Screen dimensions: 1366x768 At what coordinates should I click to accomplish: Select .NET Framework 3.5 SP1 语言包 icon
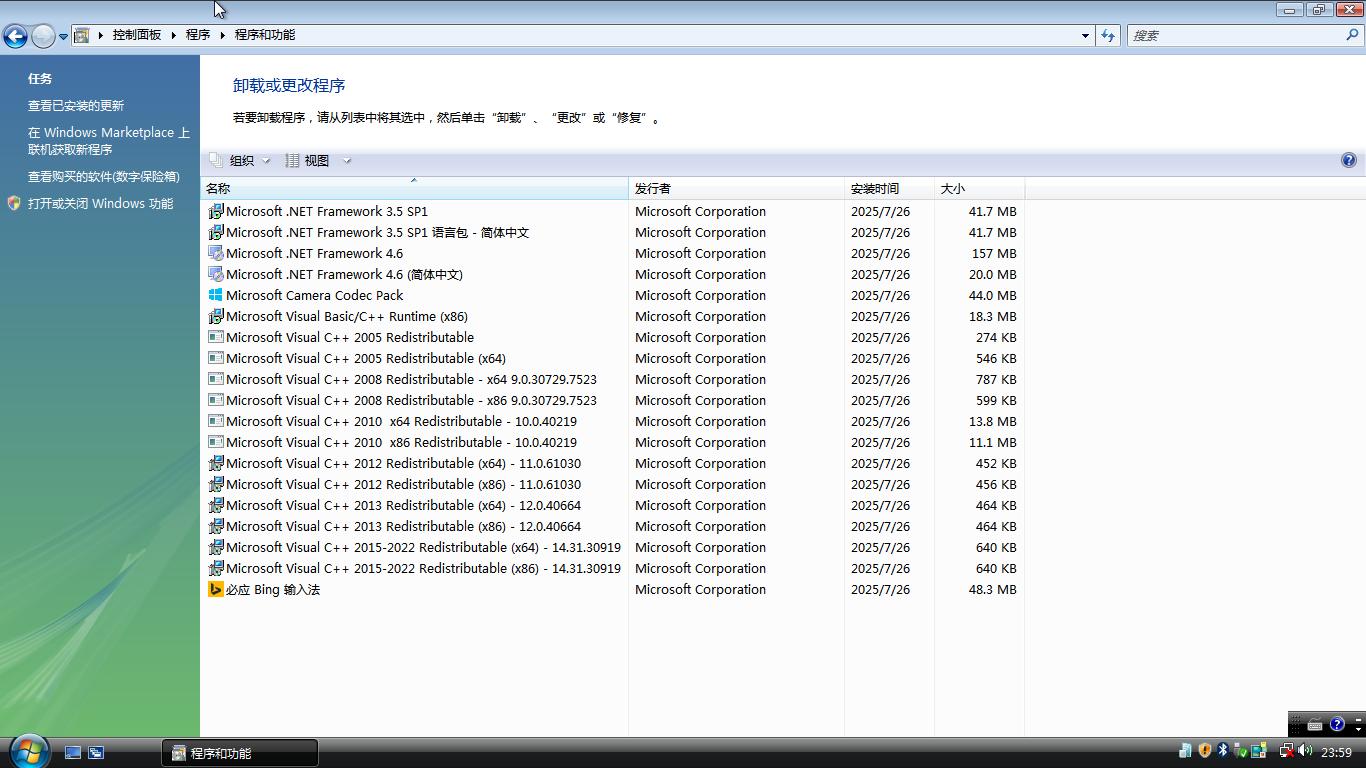tap(216, 233)
